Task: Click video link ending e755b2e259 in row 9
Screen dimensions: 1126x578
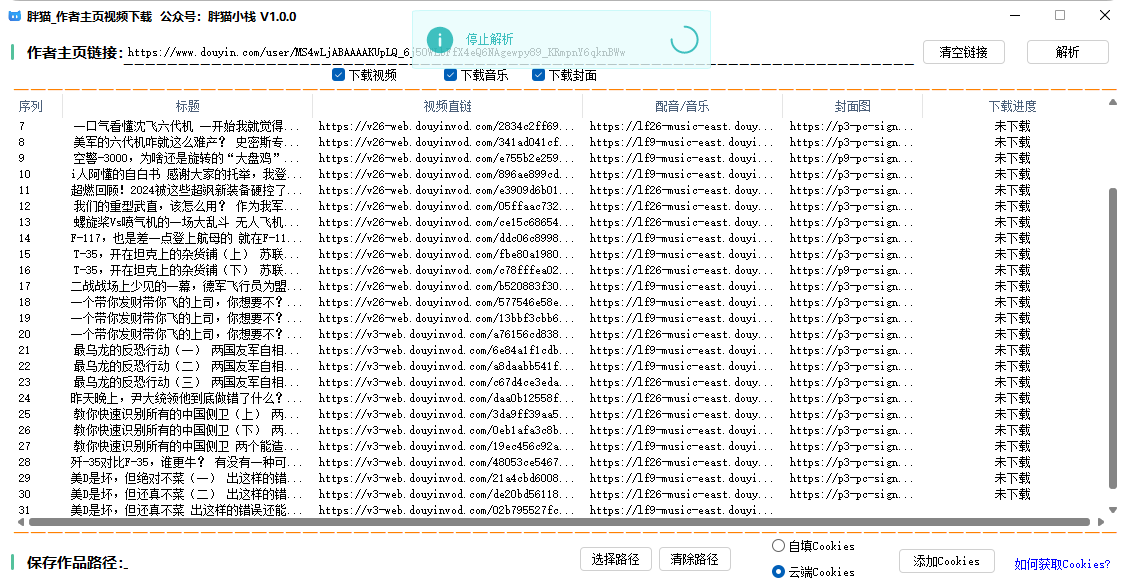Action: (x=446, y=158)
